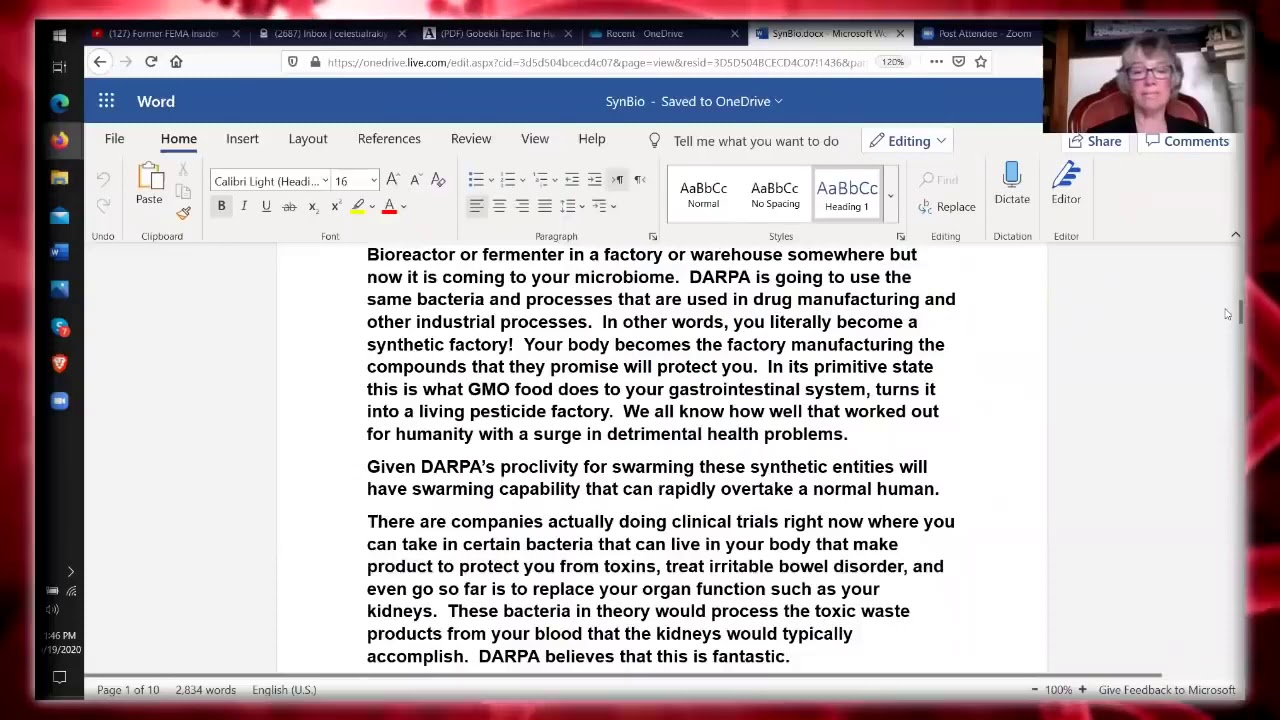
Task: Click the Decrease Indent icon
Action: coord(571,180)
